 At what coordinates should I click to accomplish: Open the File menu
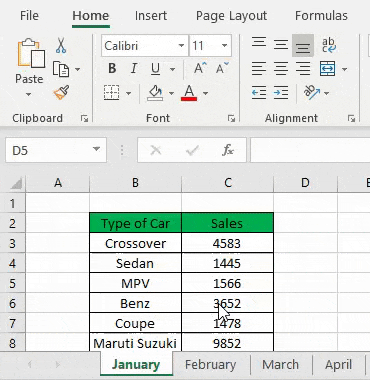[x=29, y=16]
